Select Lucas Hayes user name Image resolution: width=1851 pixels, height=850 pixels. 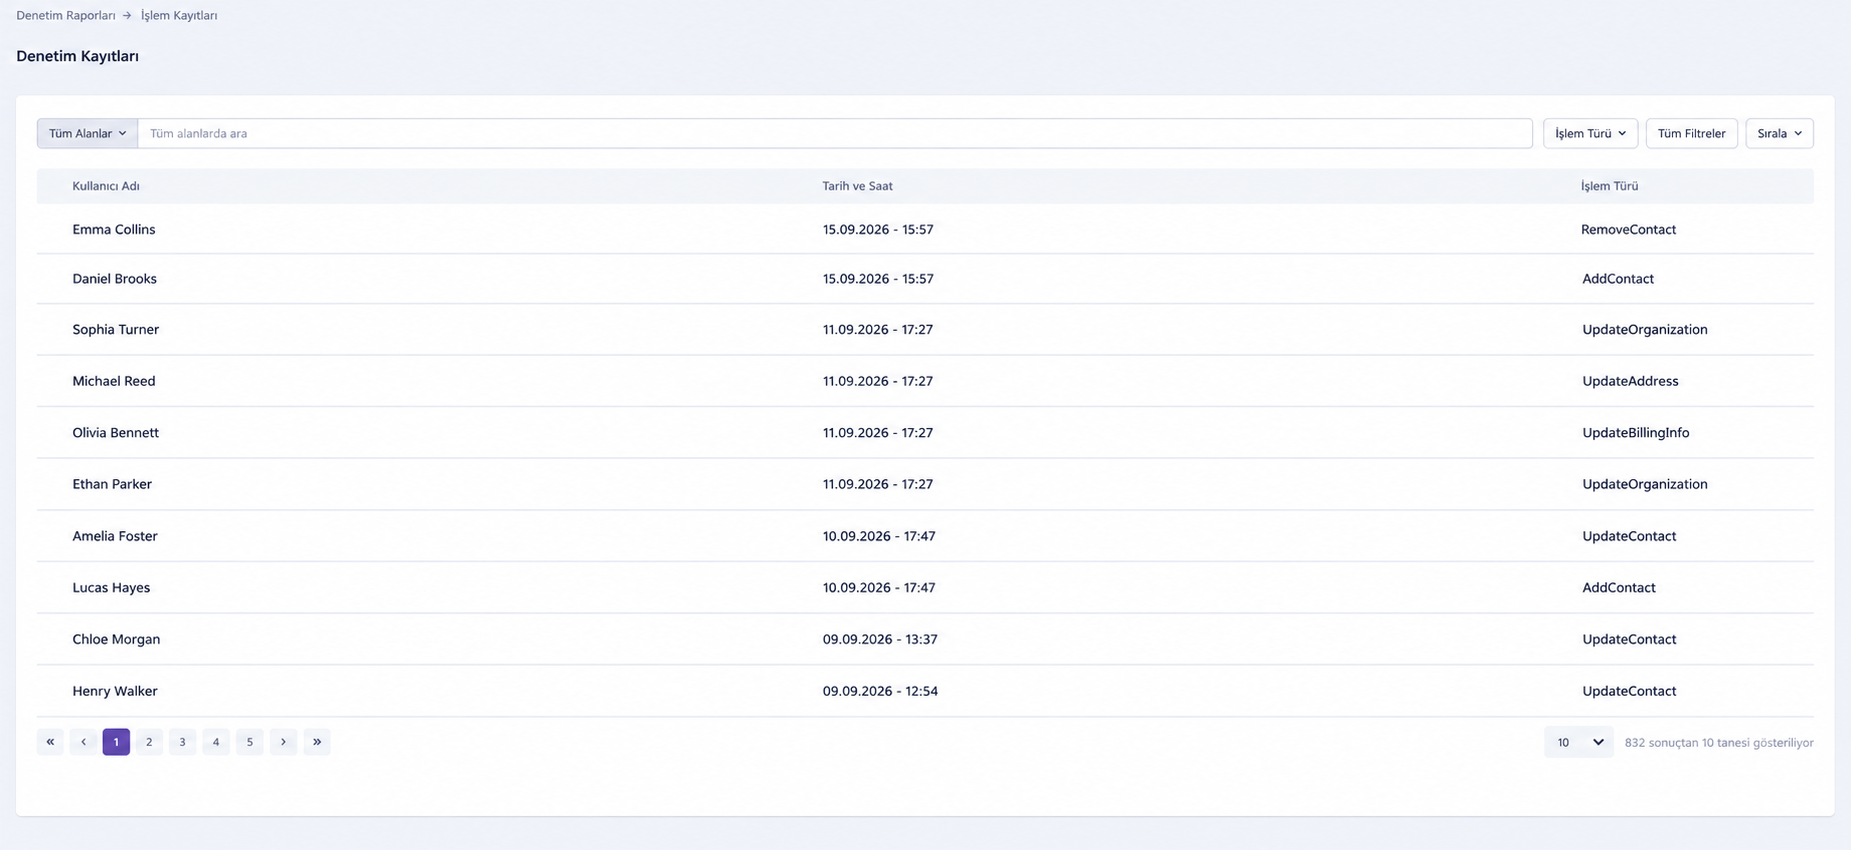pyautogui.click(x=111, y=588)
